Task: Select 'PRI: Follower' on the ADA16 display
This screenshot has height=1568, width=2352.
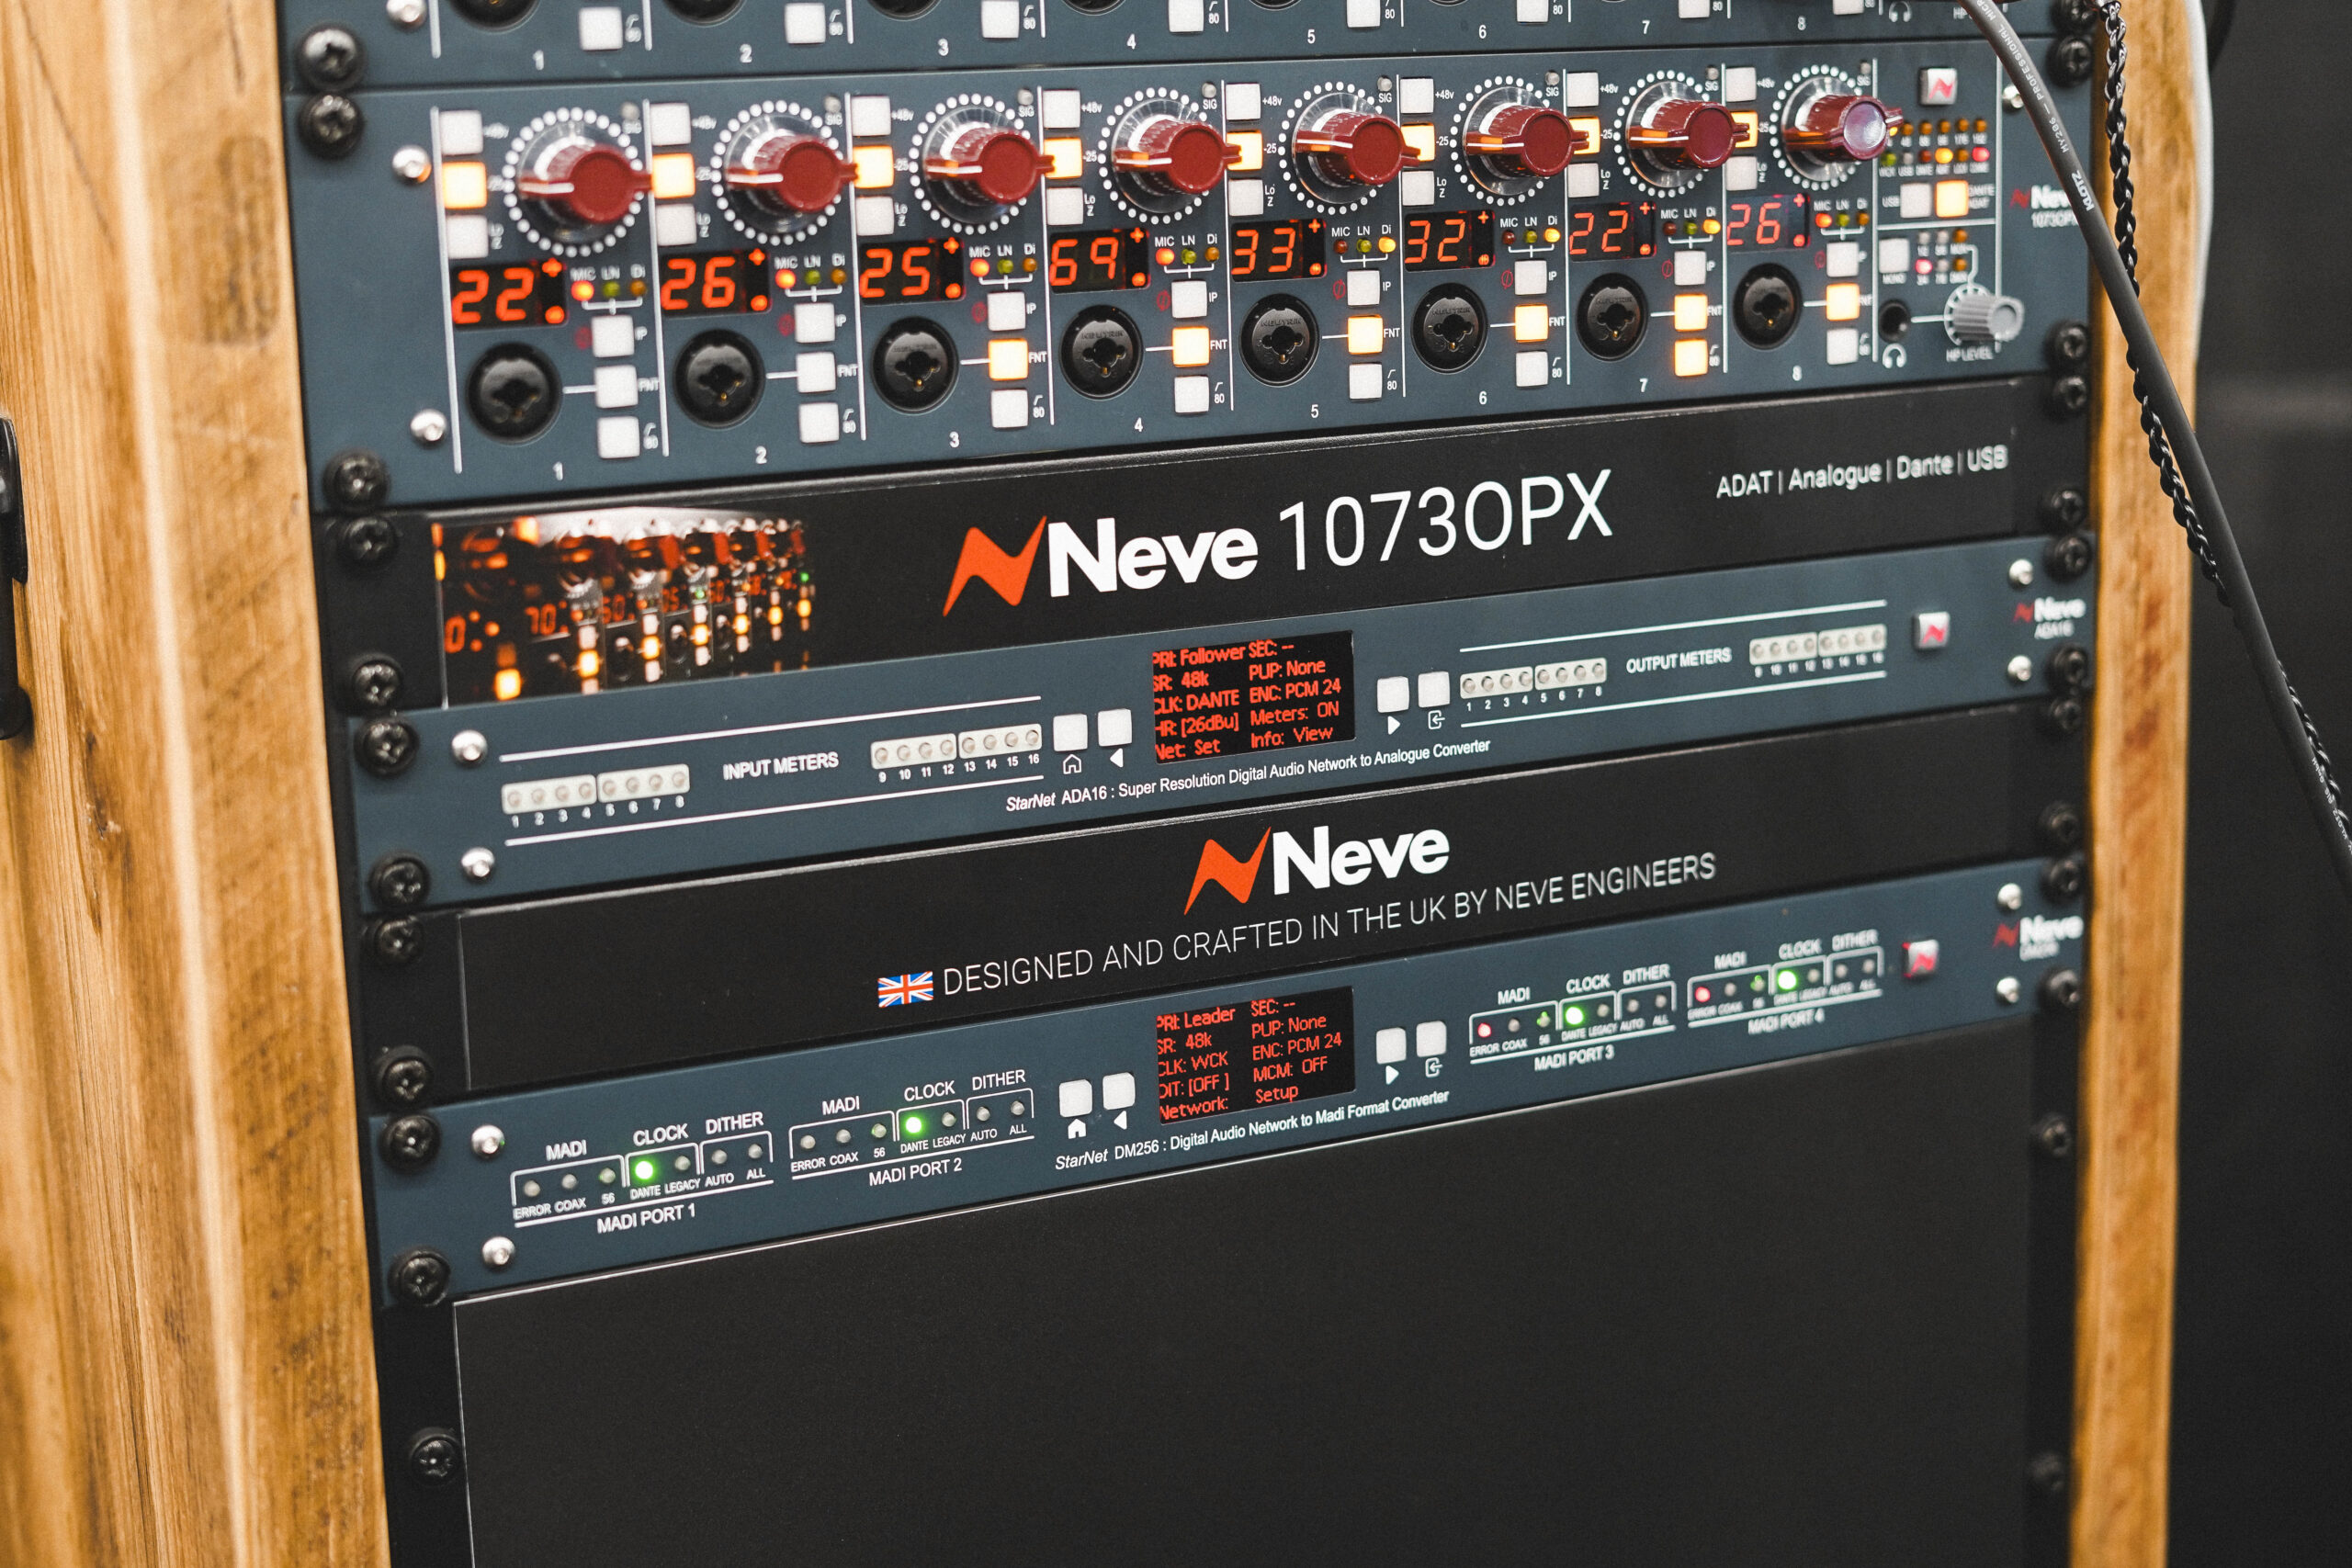Action: (1198, 656)
